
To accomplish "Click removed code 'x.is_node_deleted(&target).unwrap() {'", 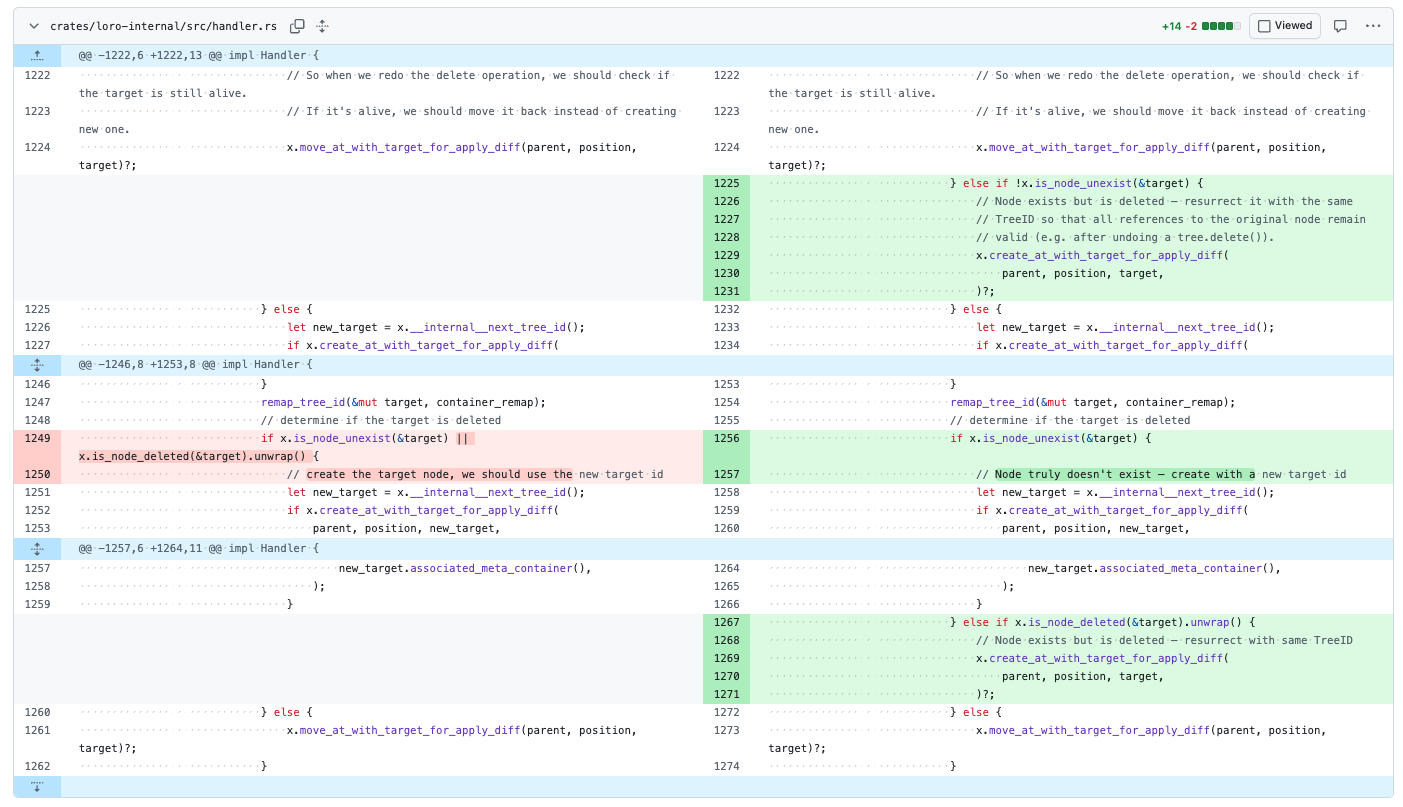I will [x=199, y=457].
